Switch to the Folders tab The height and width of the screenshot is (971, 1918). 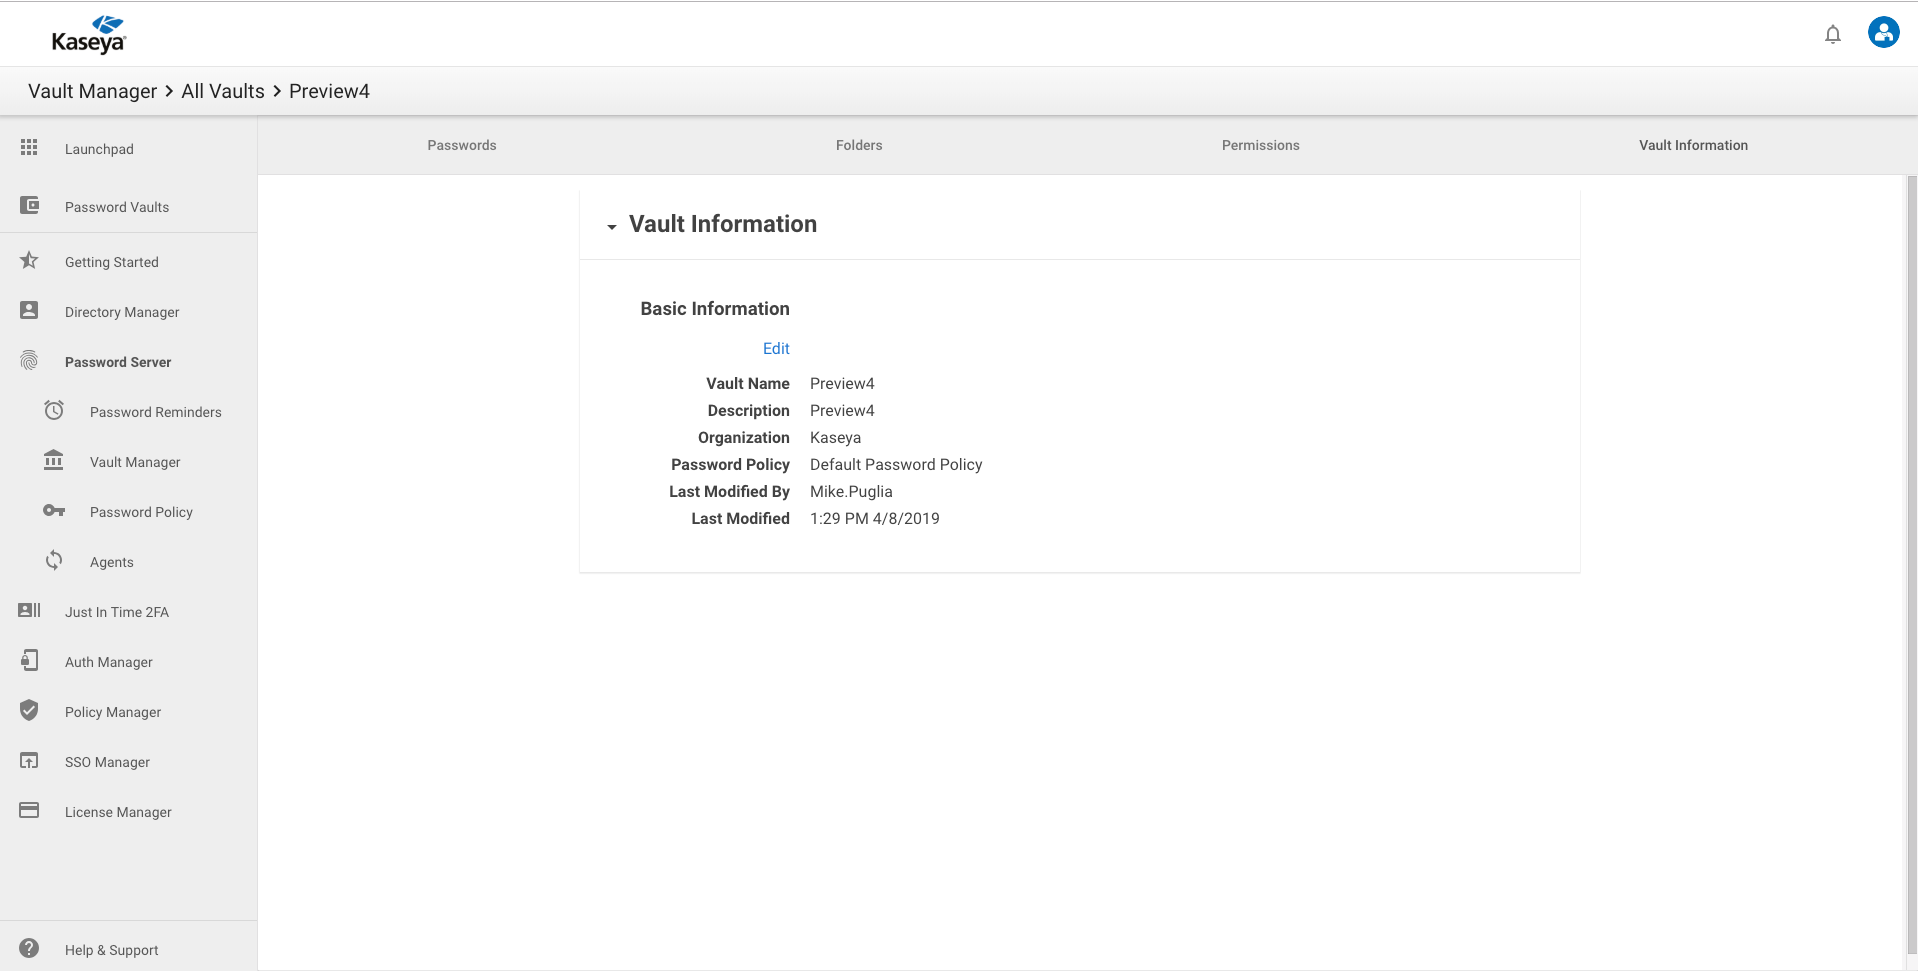[859, 145]
